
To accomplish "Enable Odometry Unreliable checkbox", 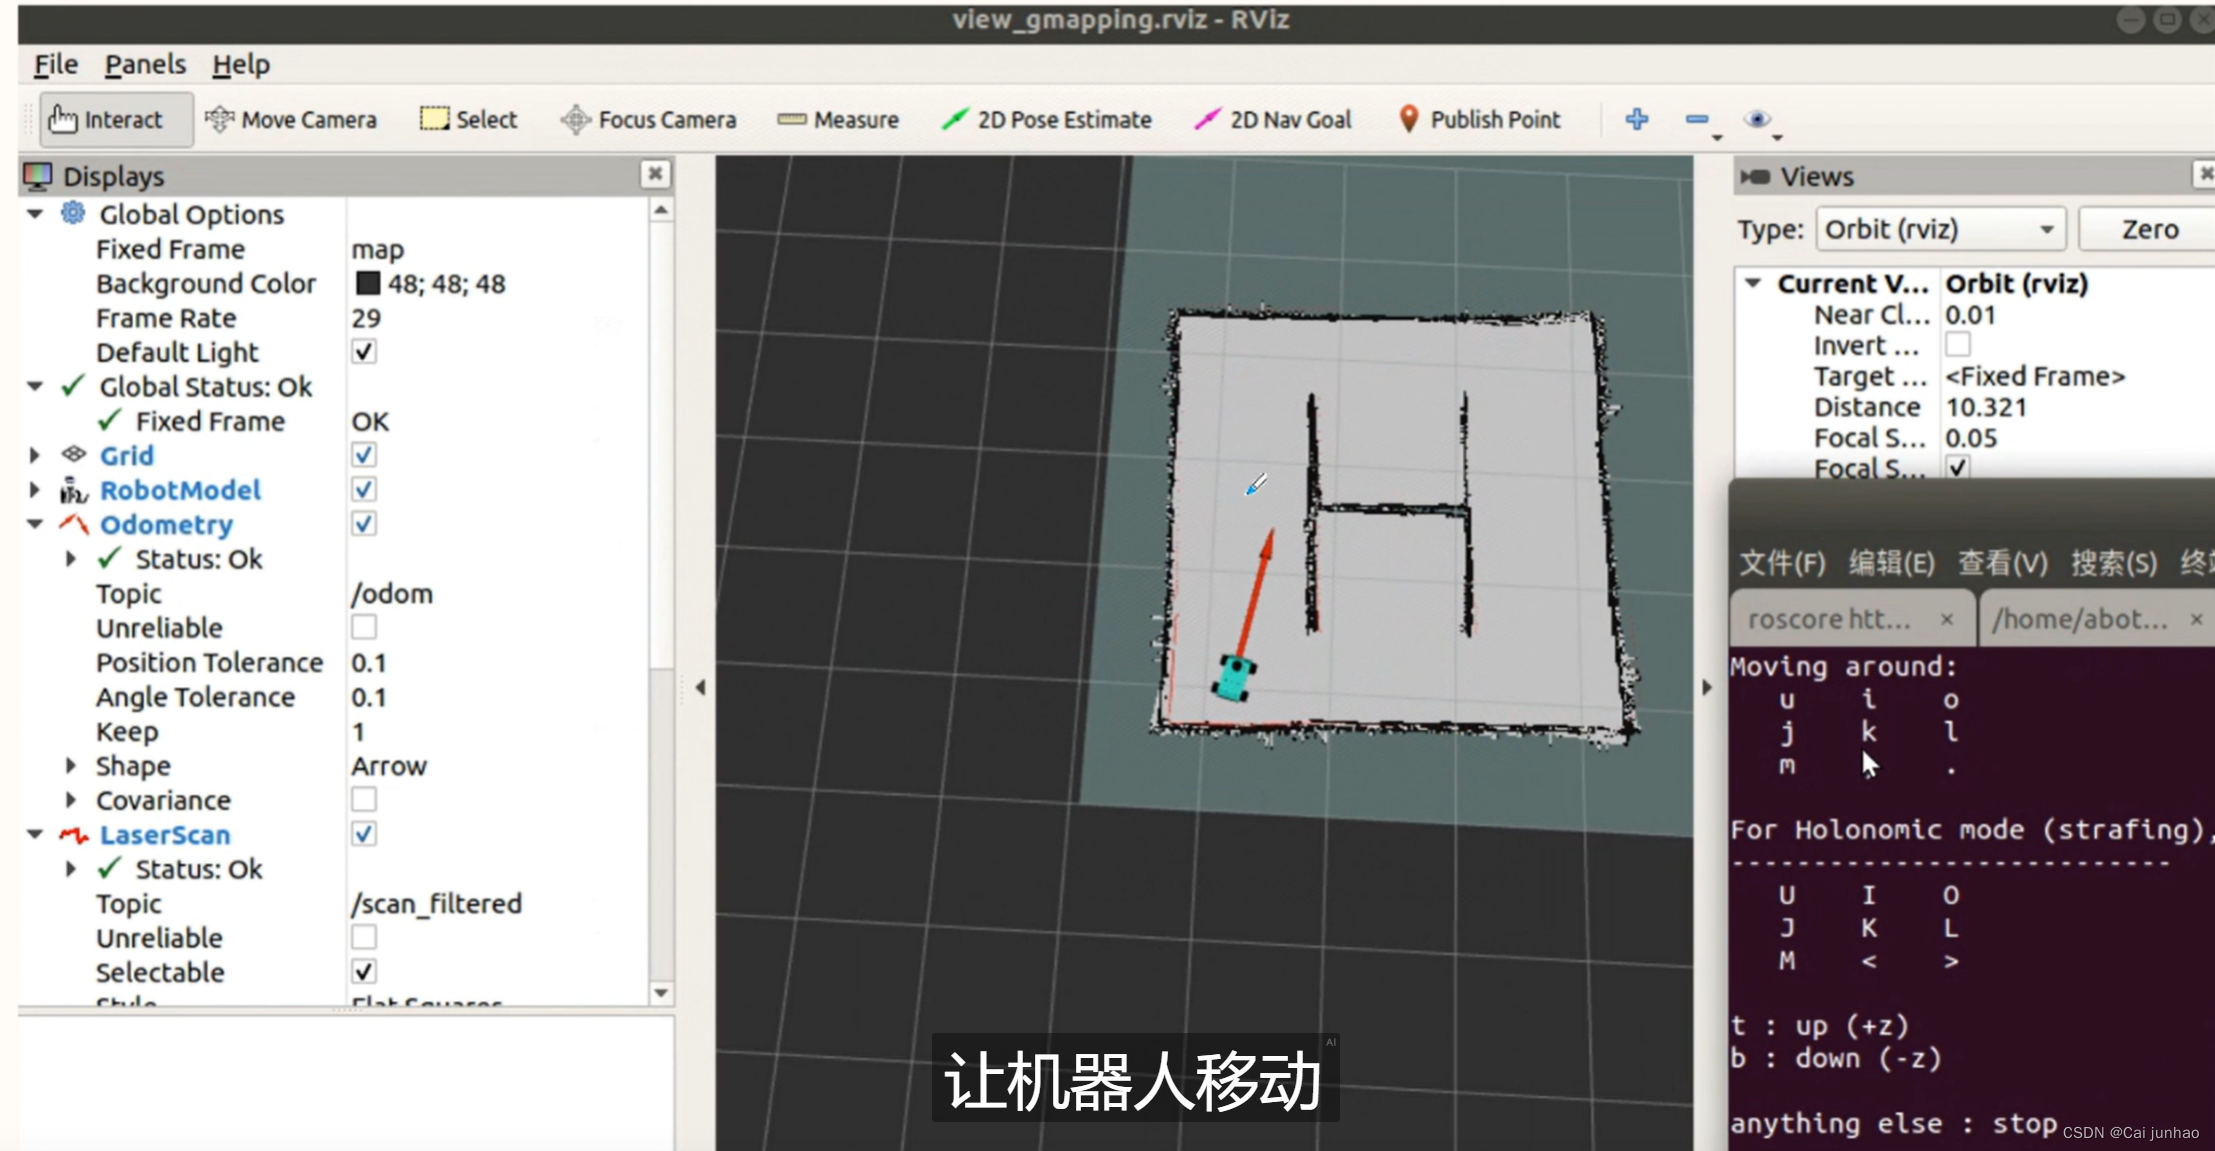I will pos(364,627).
